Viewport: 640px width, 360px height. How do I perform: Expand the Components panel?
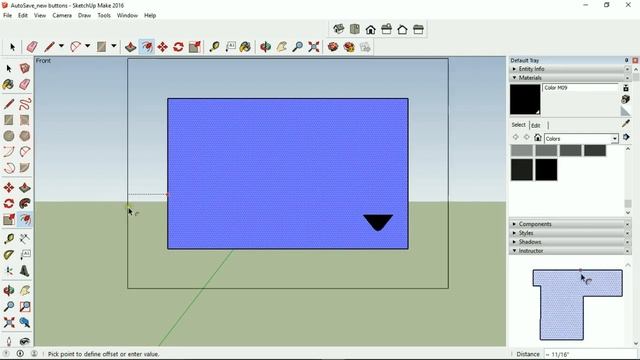(570, 224)
